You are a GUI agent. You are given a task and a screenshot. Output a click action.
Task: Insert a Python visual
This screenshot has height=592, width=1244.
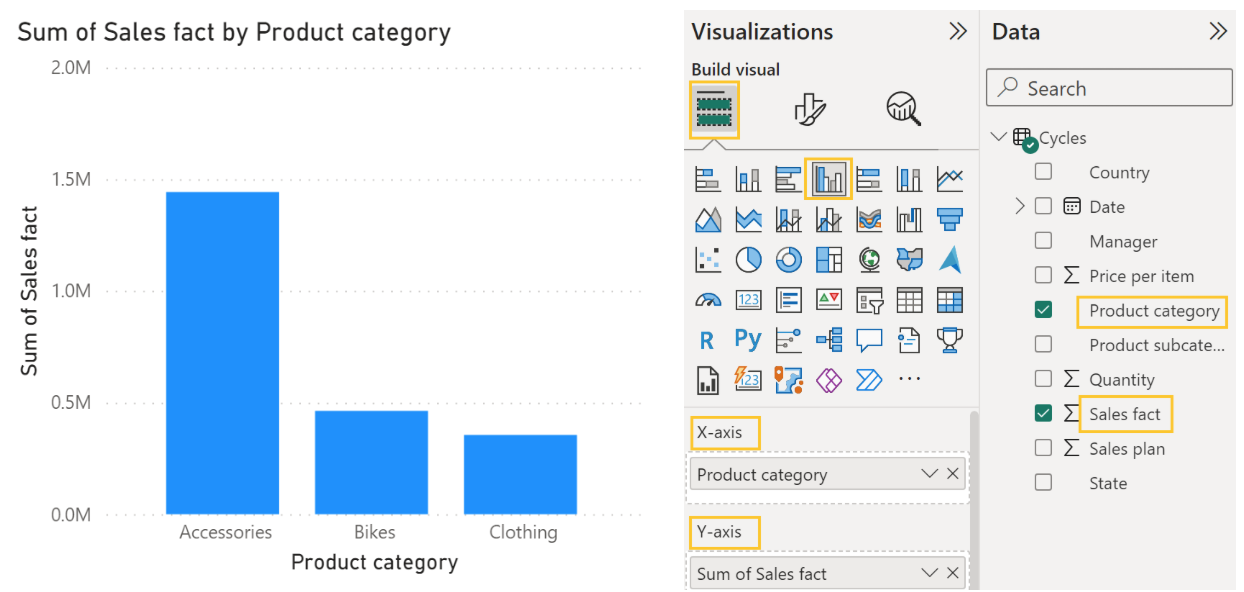pyautogui.click(x=748, y=340)
